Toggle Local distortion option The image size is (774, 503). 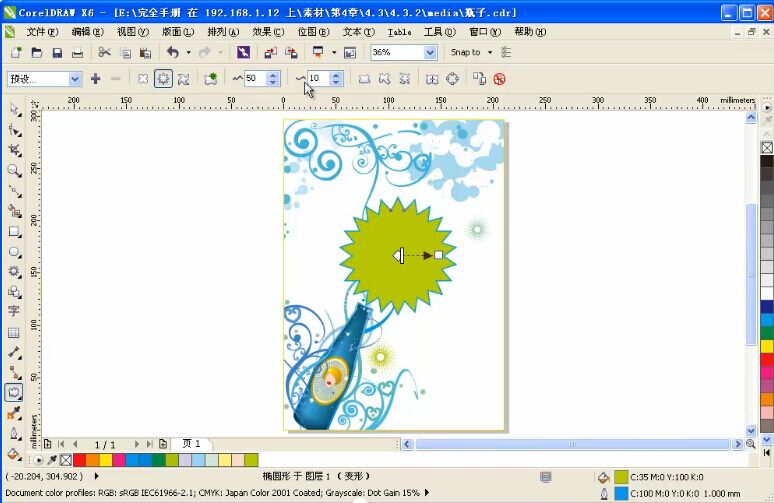[405, 79]
